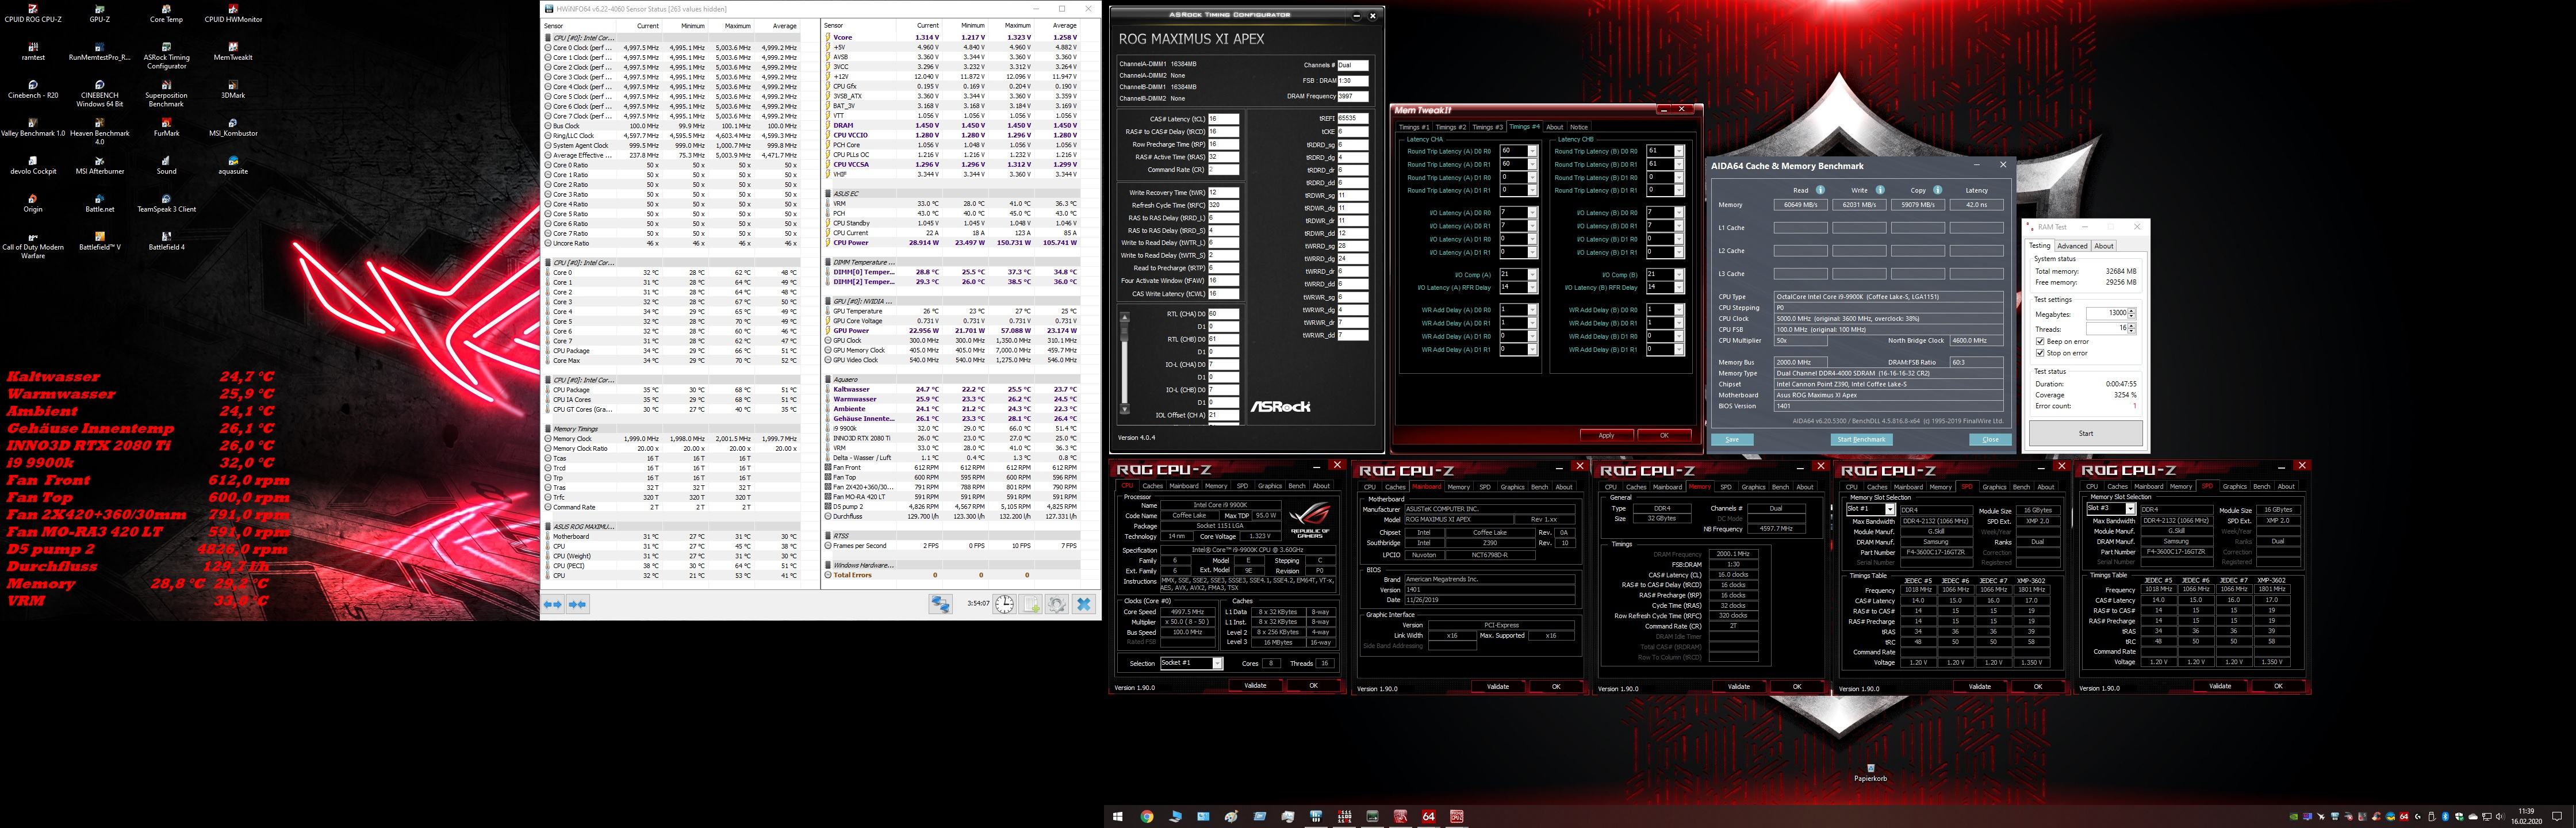Click the Close button in AIDA64 benchmark

click(1990, 439)
